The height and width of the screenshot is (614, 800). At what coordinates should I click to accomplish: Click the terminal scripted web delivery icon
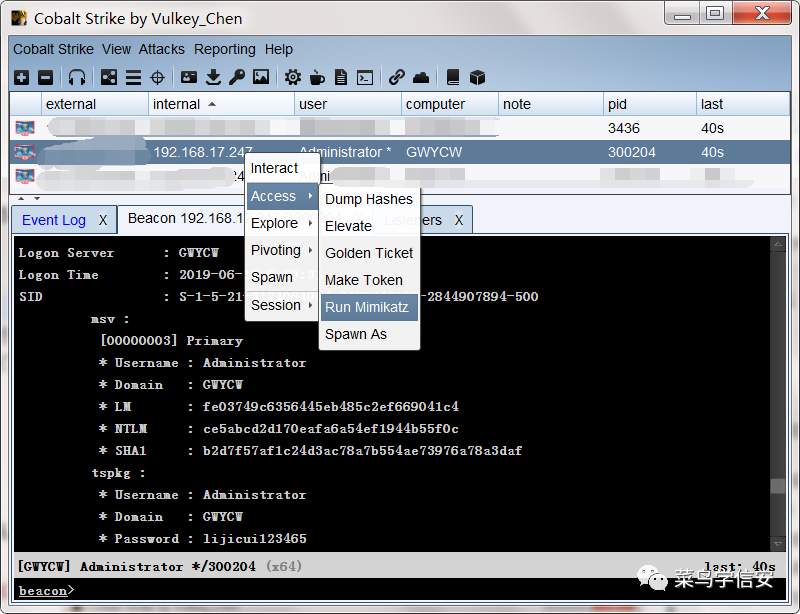[x=365, y=78]
